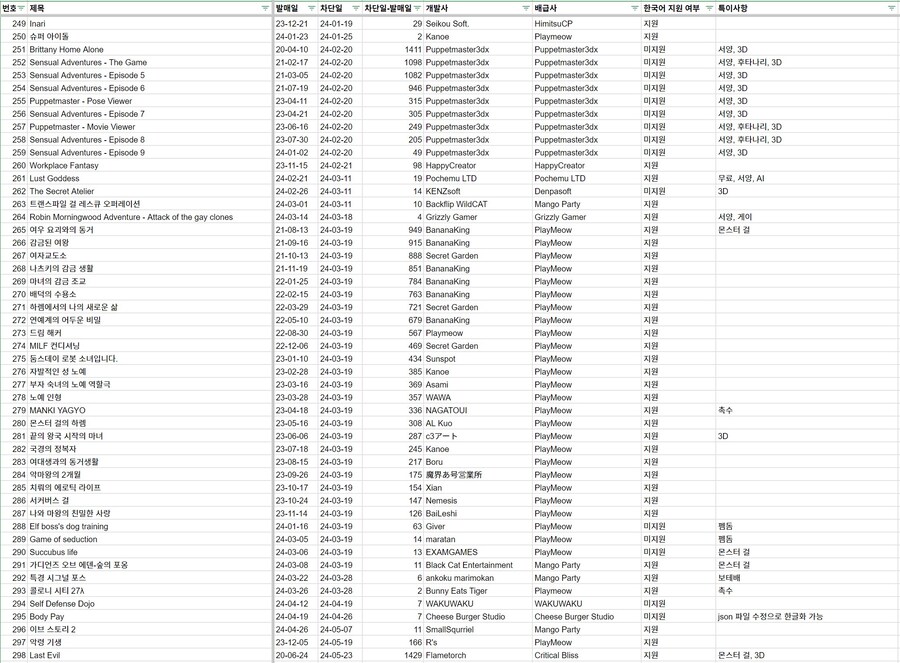Select the 제목 header label

point(37,8)
